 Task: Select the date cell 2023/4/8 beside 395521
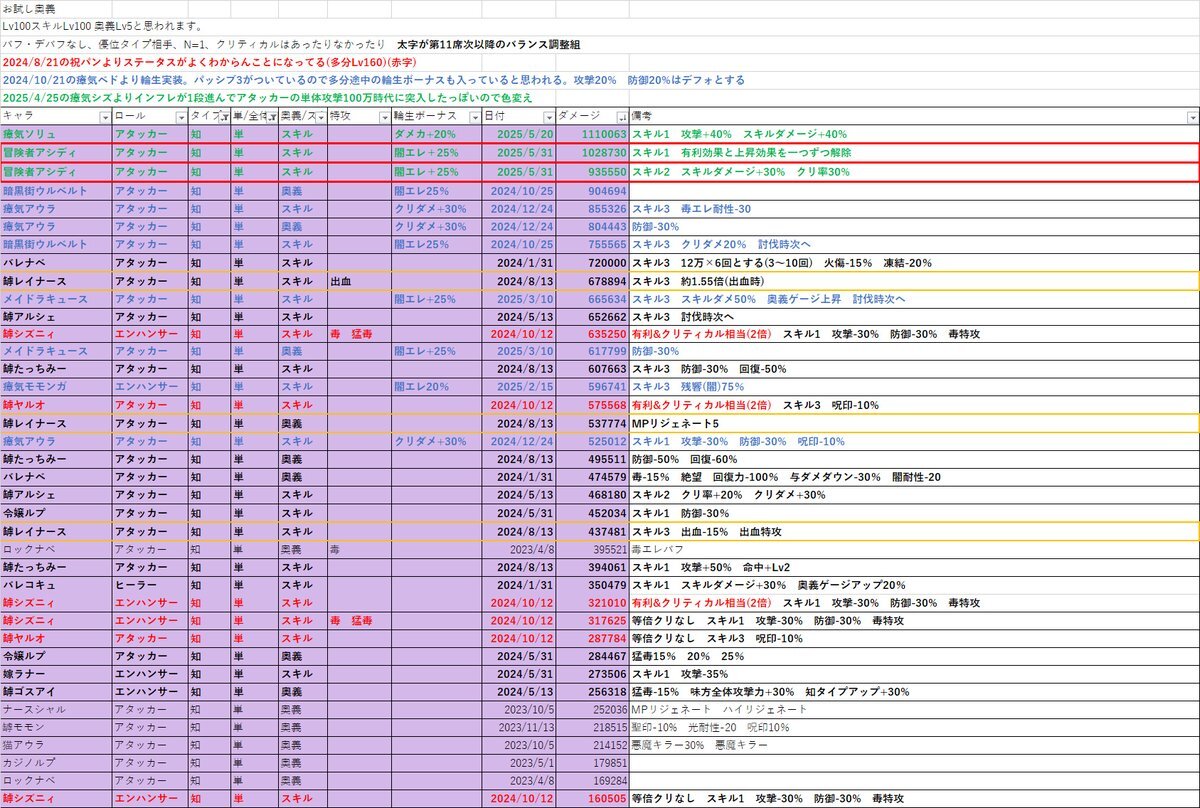518,550
